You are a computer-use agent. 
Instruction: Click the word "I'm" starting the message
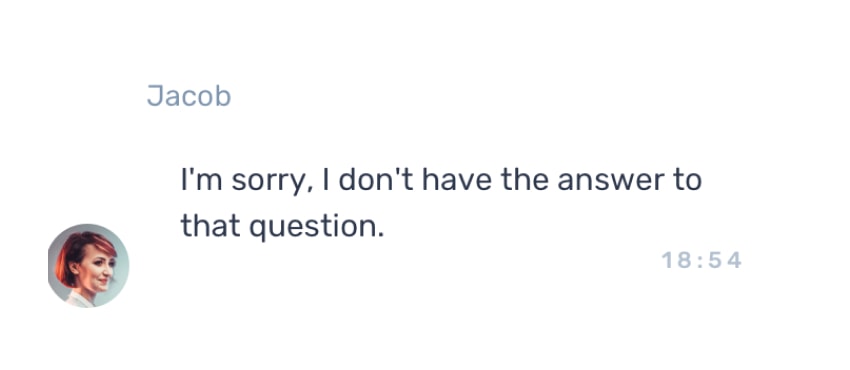201,180
